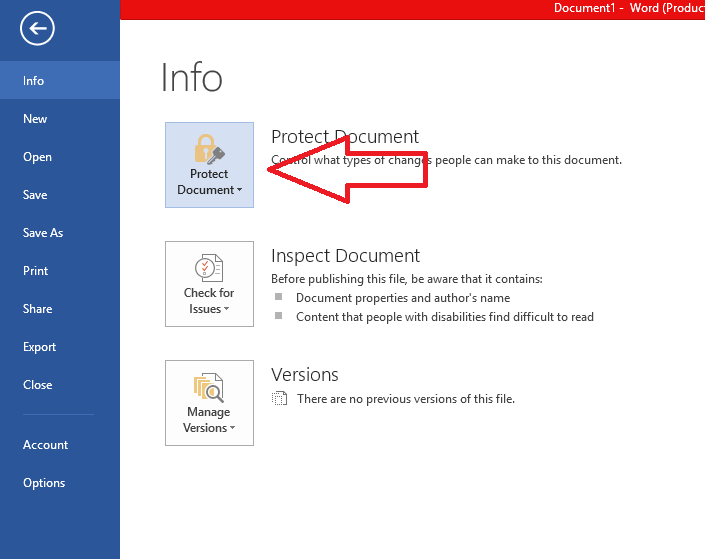Click the Inspect Document heading

point(345,256)
